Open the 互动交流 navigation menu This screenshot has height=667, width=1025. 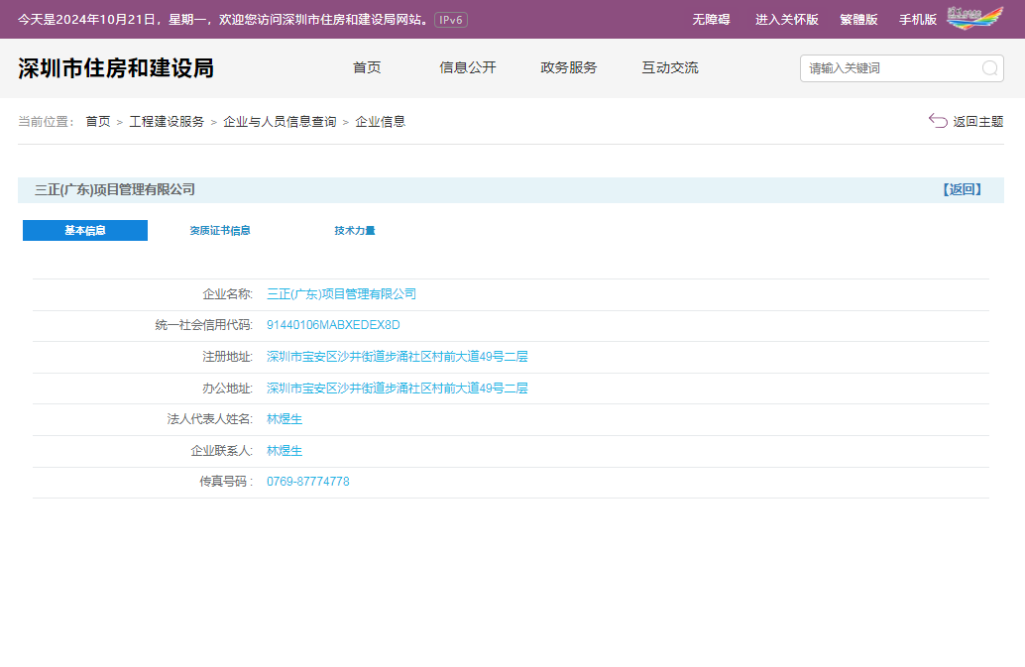(x=670, y=68)
